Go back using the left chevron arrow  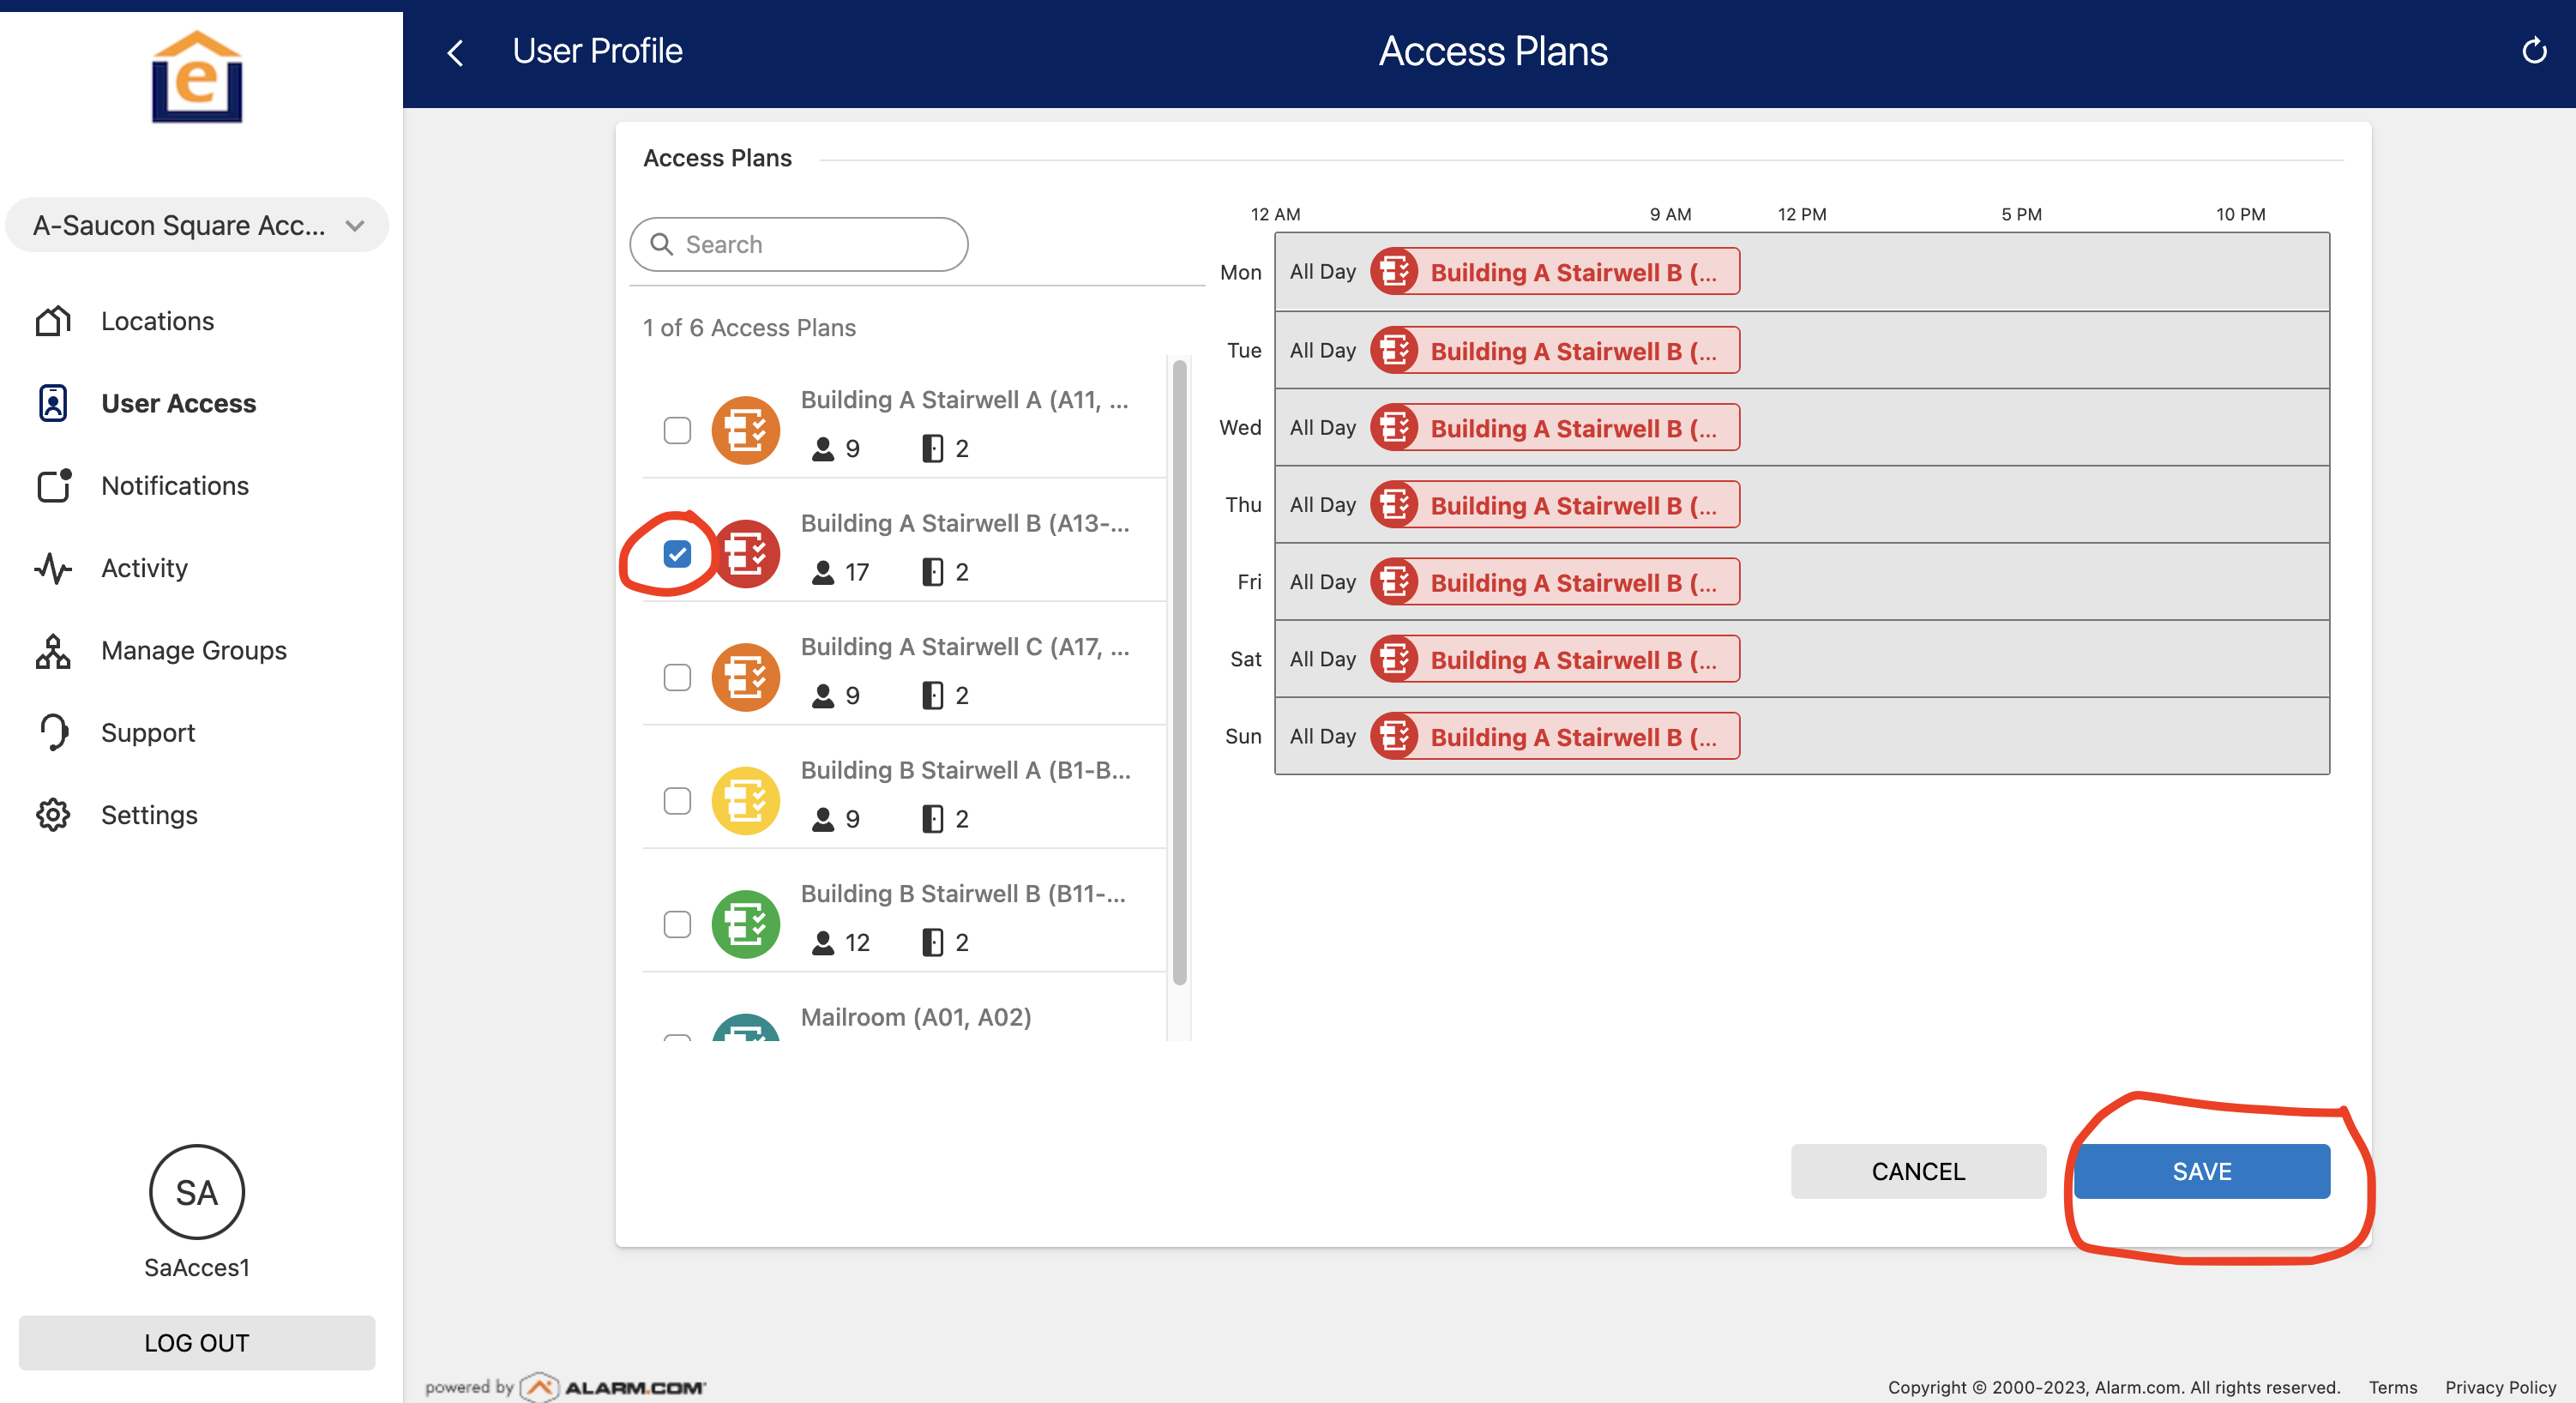(456, 52)
